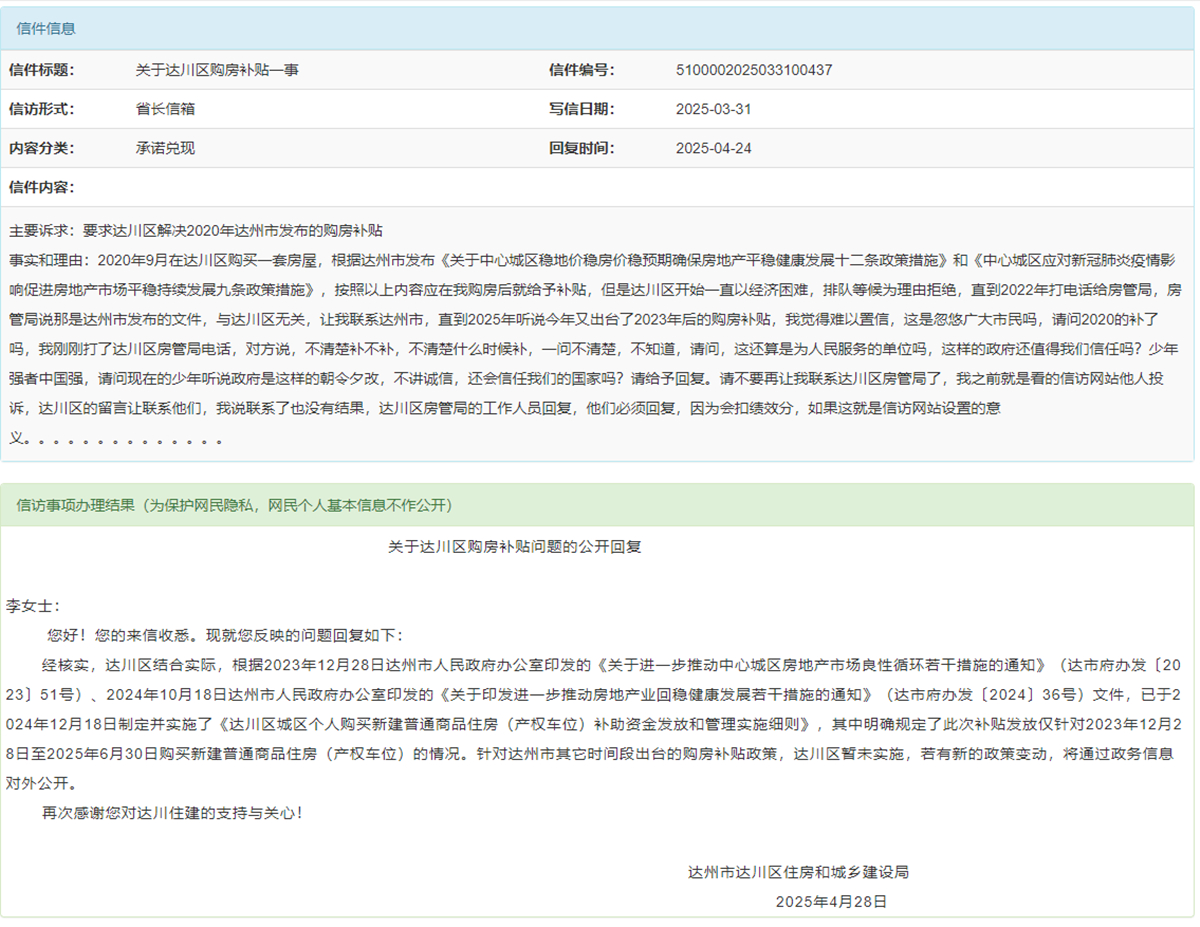Image resolution: width=1200 pixels, height=927 pixels.
Task: Select the 信件标题 label
Action: 42,70
